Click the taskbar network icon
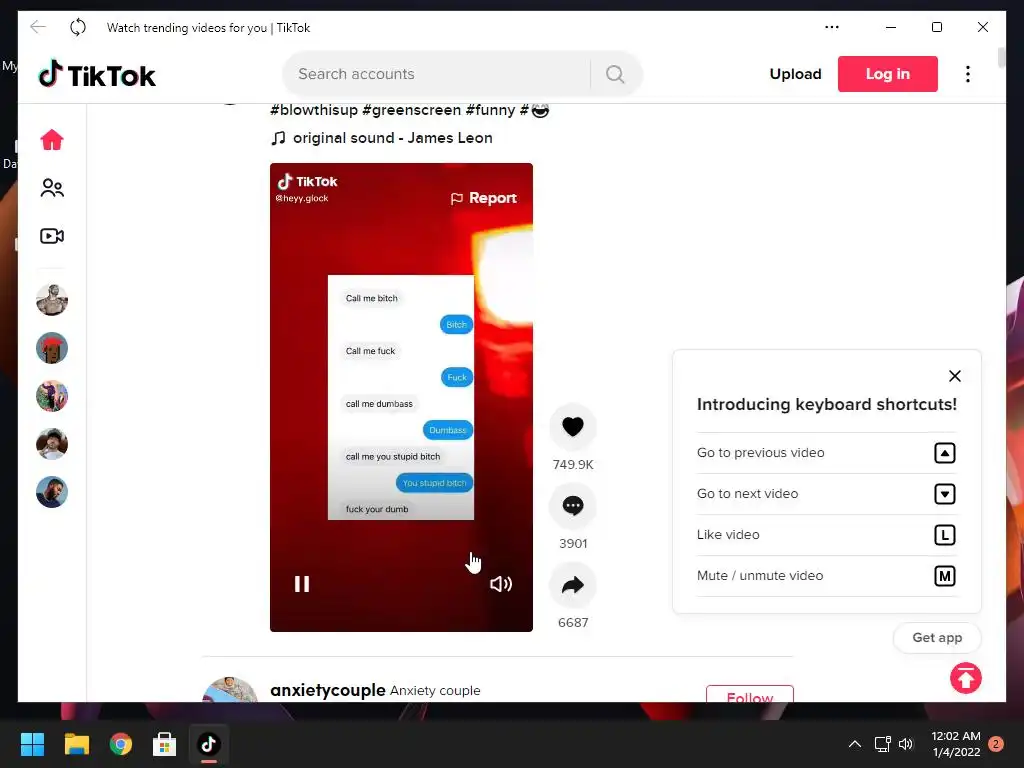Image resolution: width=1024 pixels, height=768 pixels. click(882, 744)
